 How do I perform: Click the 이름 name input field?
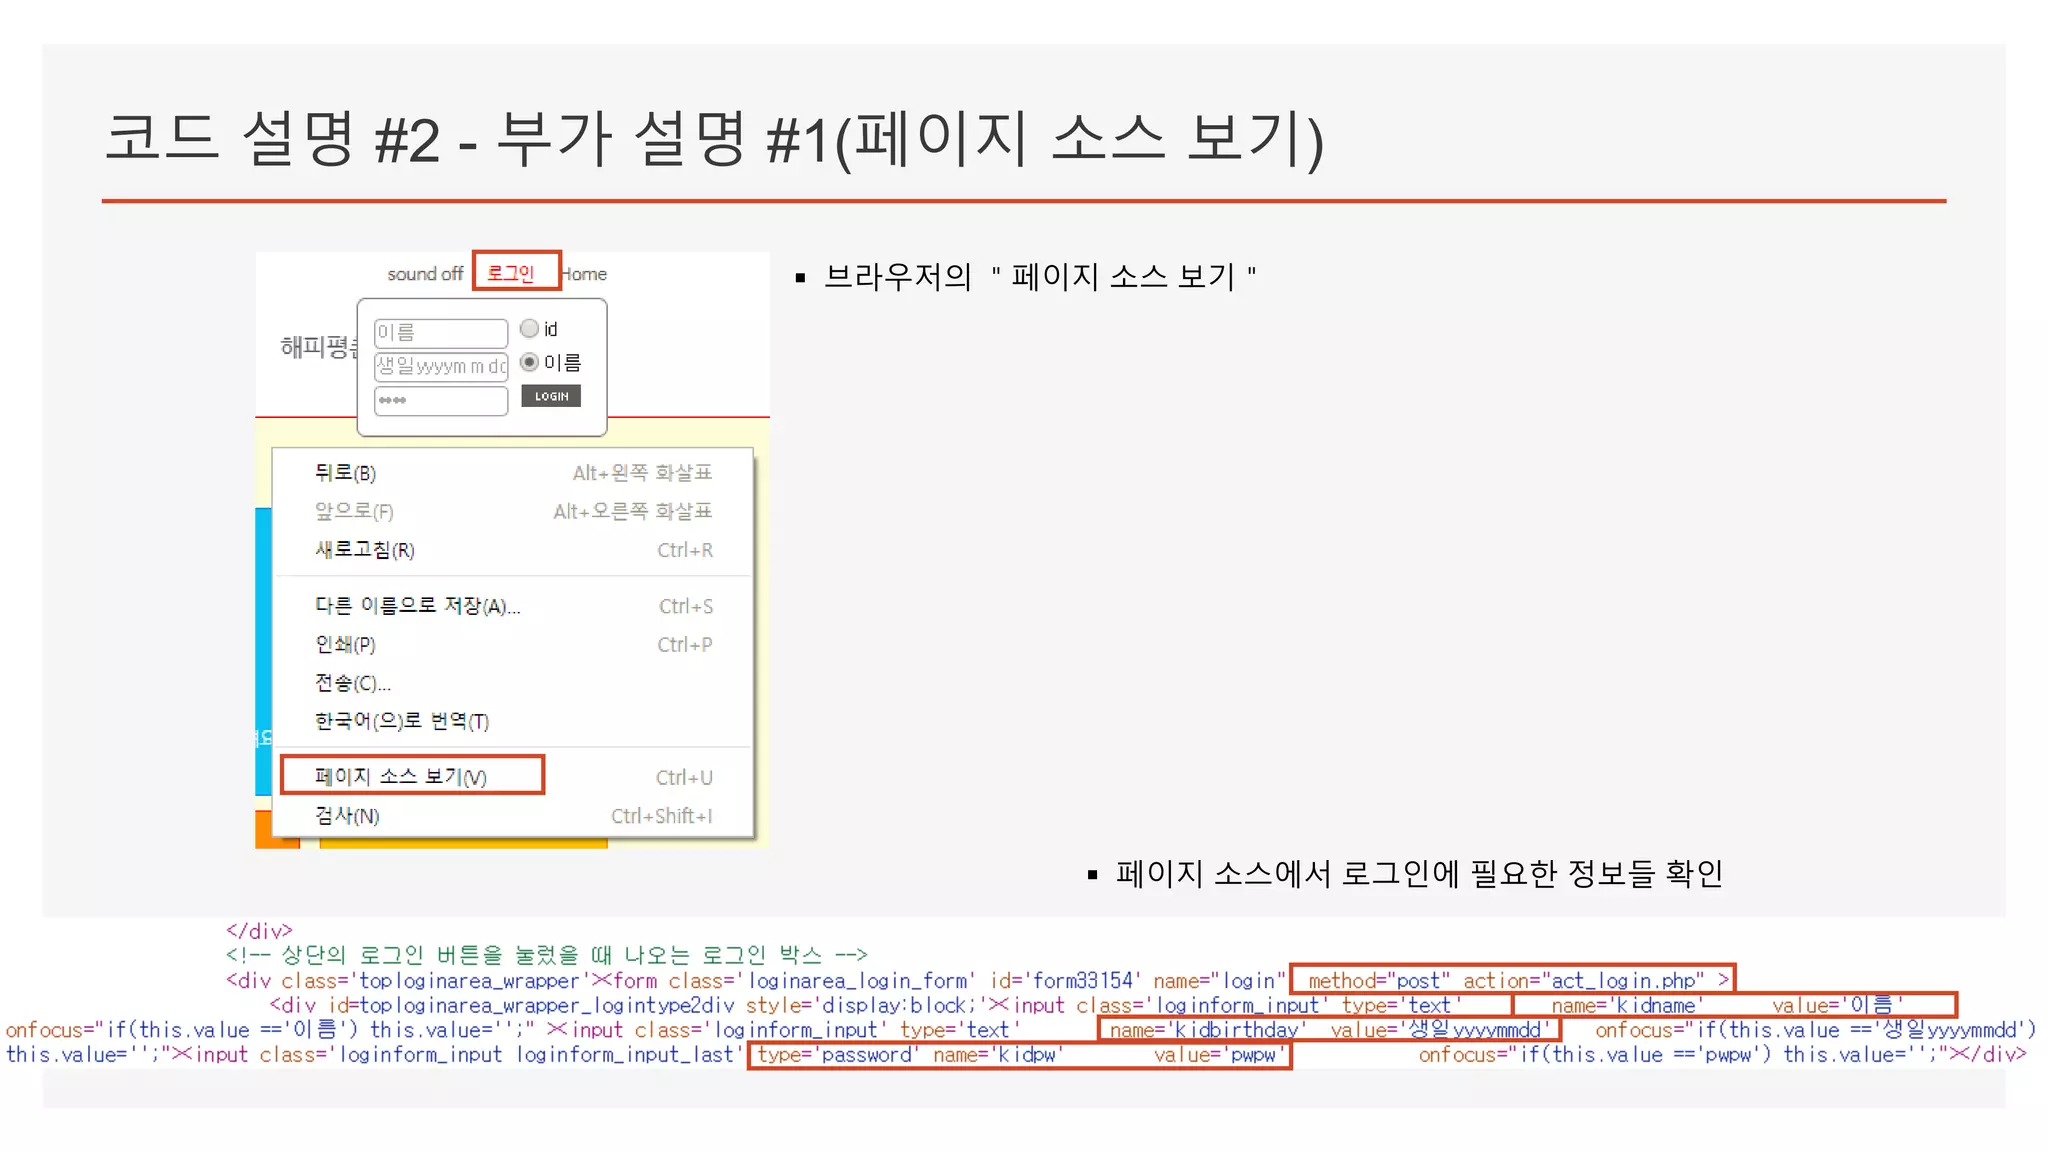[440, 332]
